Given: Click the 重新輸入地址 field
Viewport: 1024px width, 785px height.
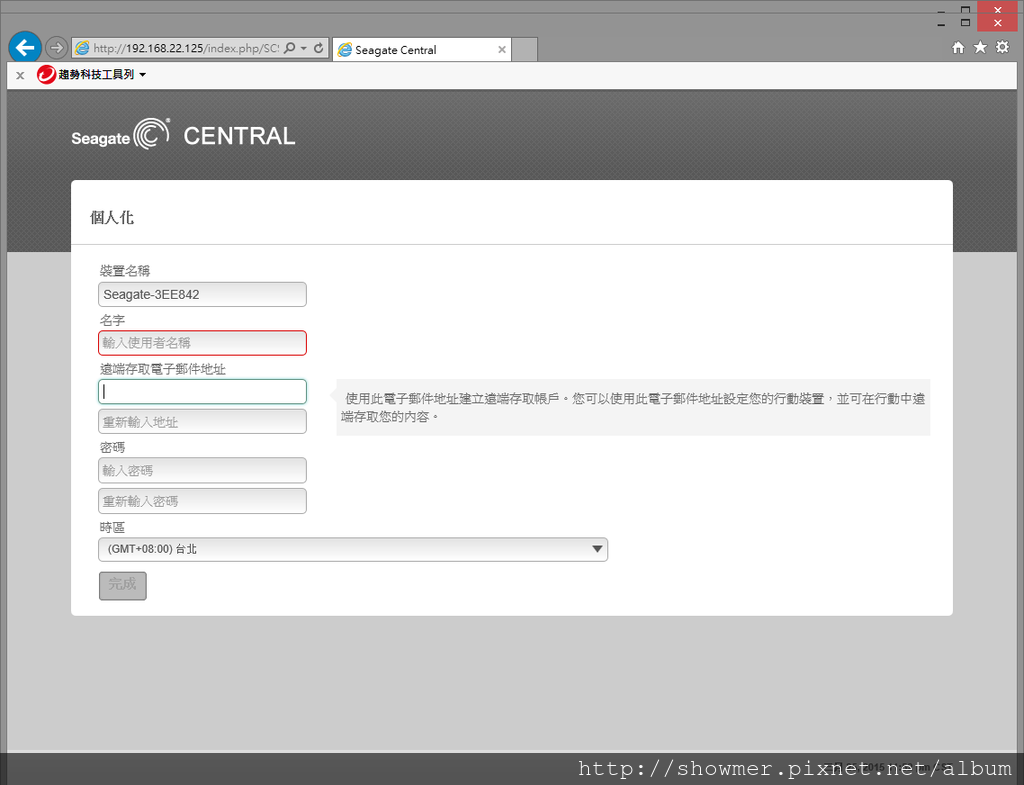Looking at the screenshot, I should (202, 422).
